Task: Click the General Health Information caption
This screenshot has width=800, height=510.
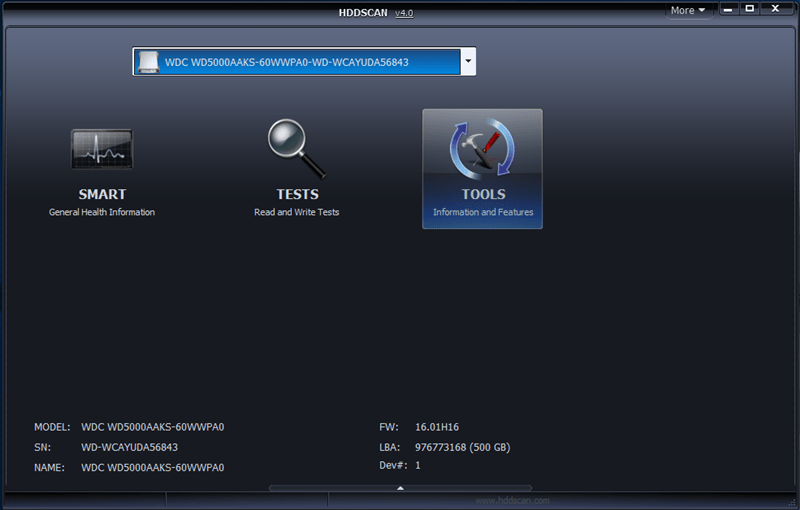Action: point(102,212)
